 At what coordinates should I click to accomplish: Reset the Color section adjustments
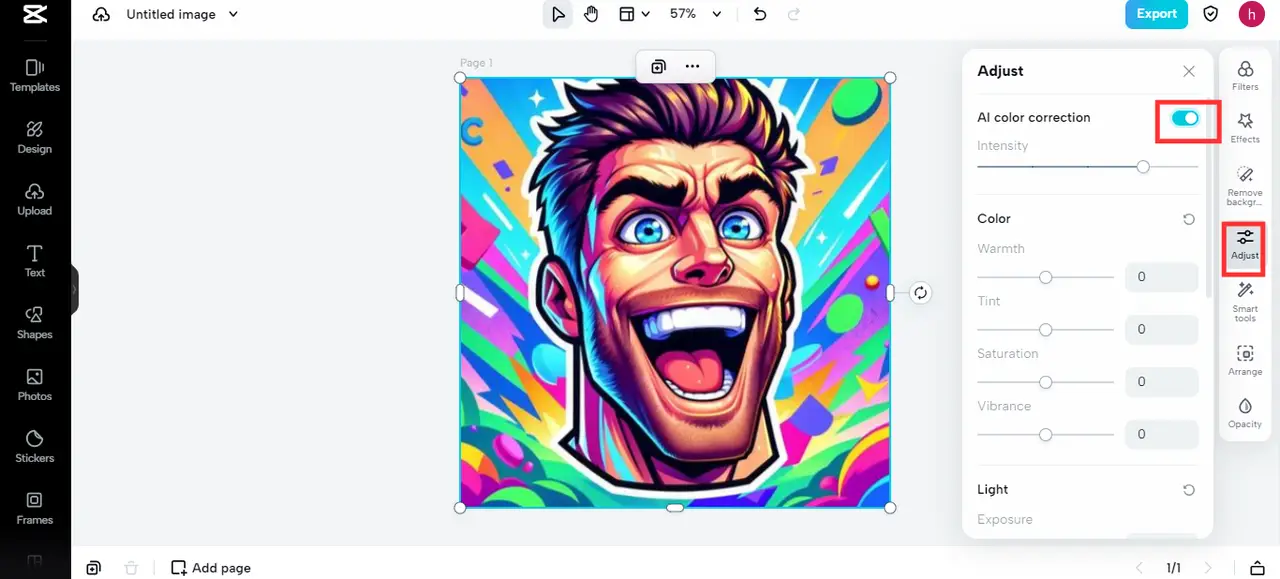coord(1189,219)
